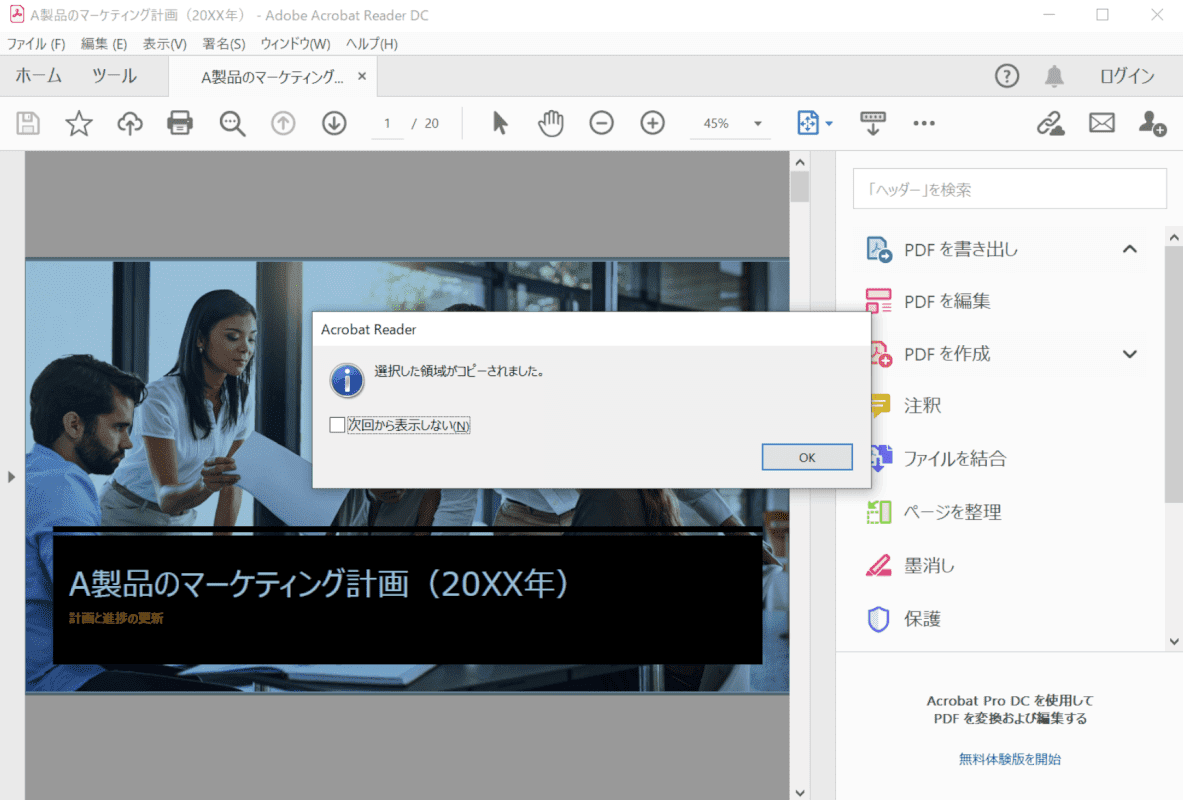Click document scrollbar down arrow
Image resolution: width=1183 pixels, height=800 pixels.
click(x=800, y=792)
